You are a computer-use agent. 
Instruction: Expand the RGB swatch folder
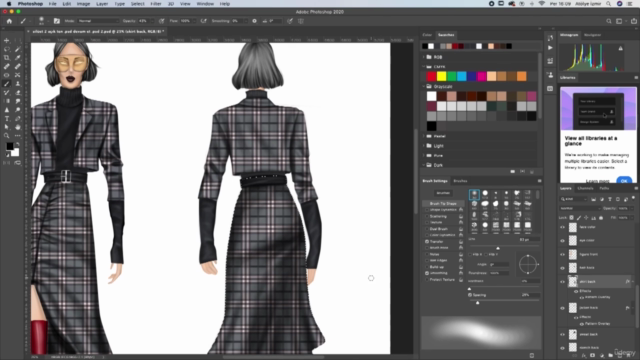click(424, 57)
